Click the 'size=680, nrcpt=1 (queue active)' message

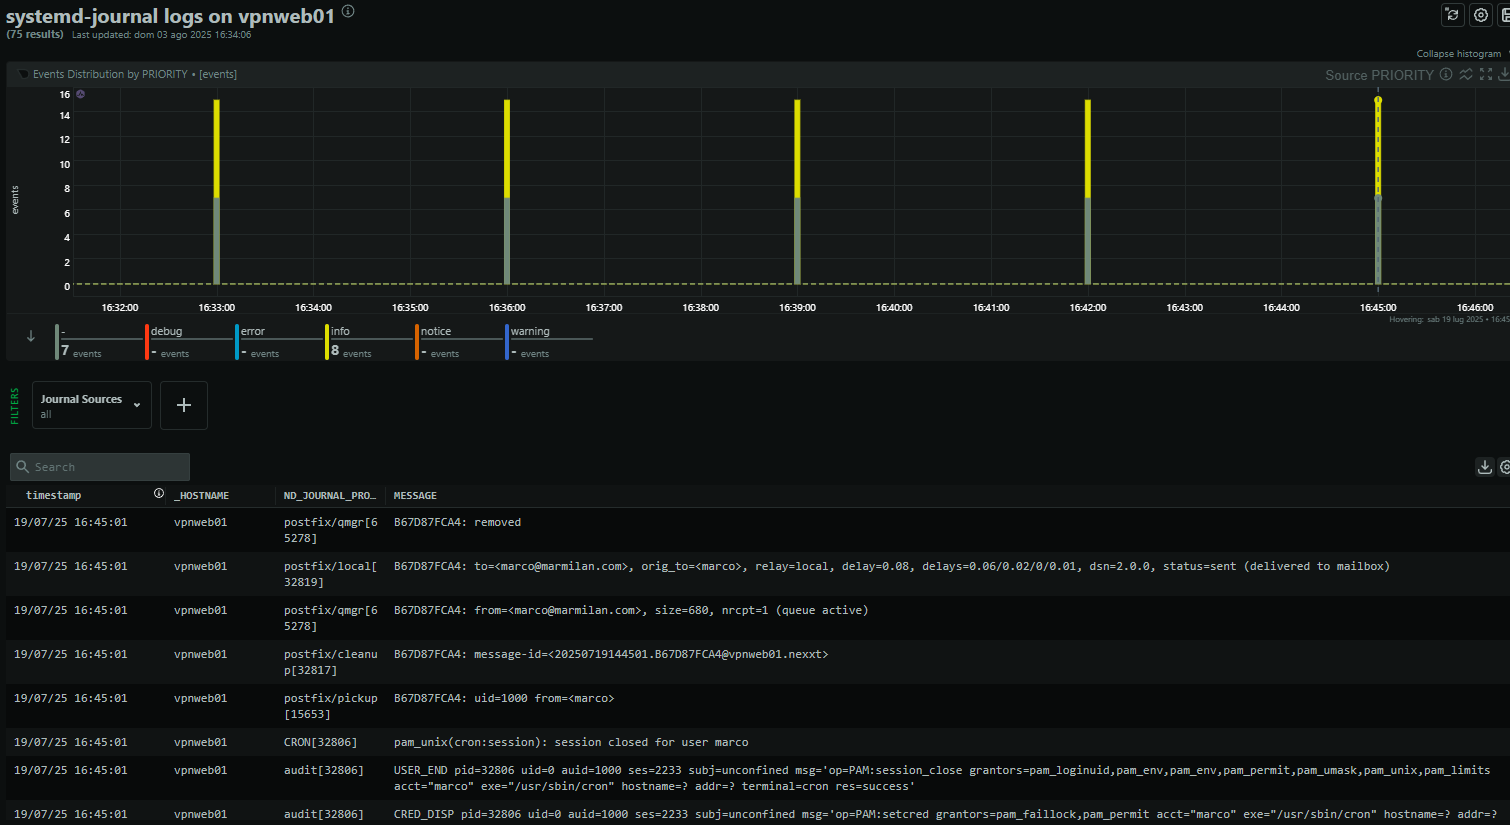[631, 610]
